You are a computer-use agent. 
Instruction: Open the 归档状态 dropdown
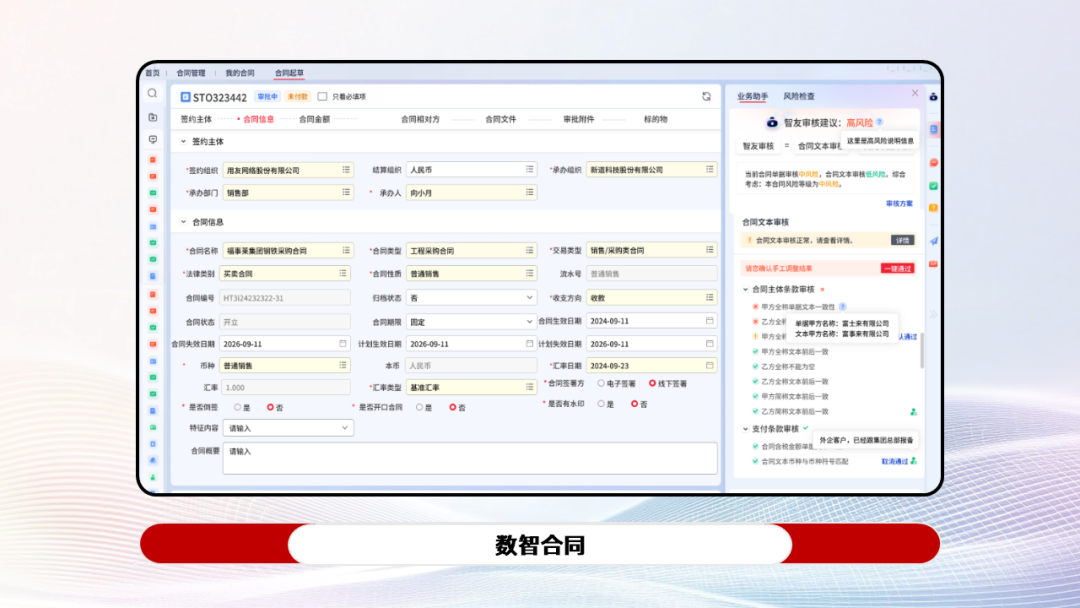pos(471,297)
